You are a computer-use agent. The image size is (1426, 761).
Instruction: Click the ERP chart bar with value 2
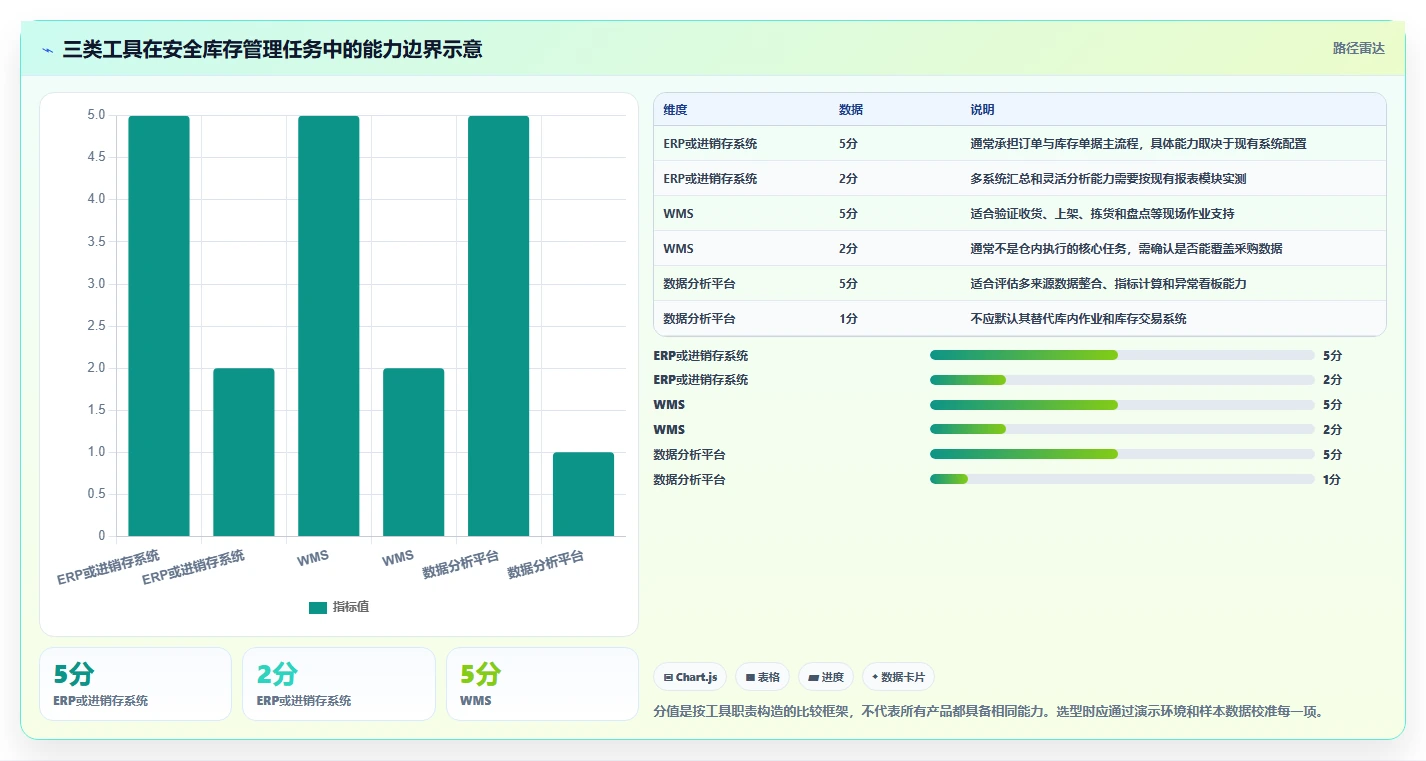[244, 452]
